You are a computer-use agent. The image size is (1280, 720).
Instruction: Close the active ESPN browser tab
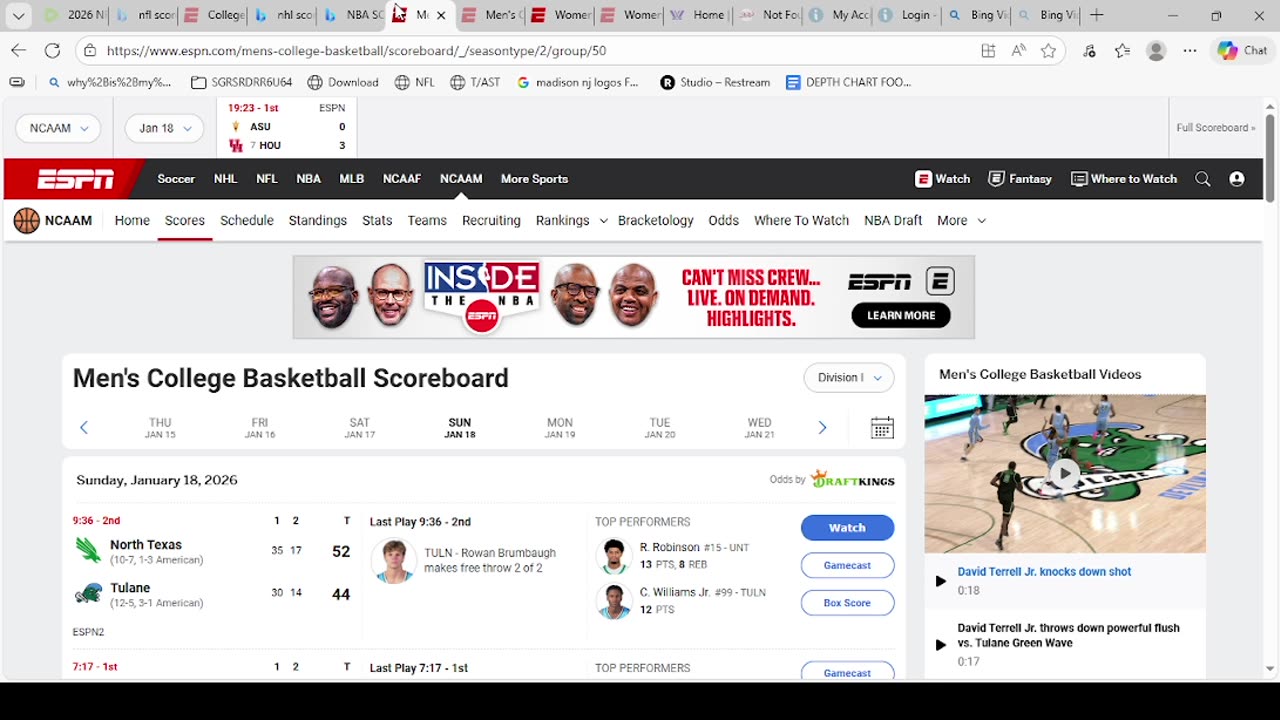click(441, 15)
